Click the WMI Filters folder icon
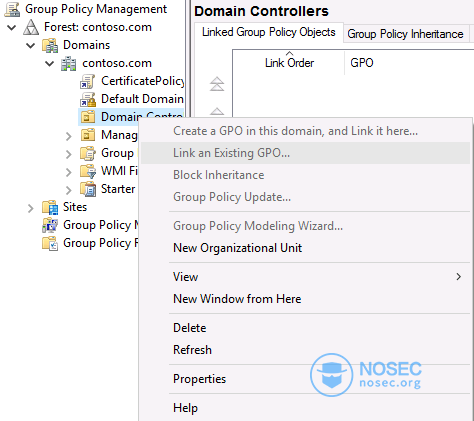 (x=88, y=171)
